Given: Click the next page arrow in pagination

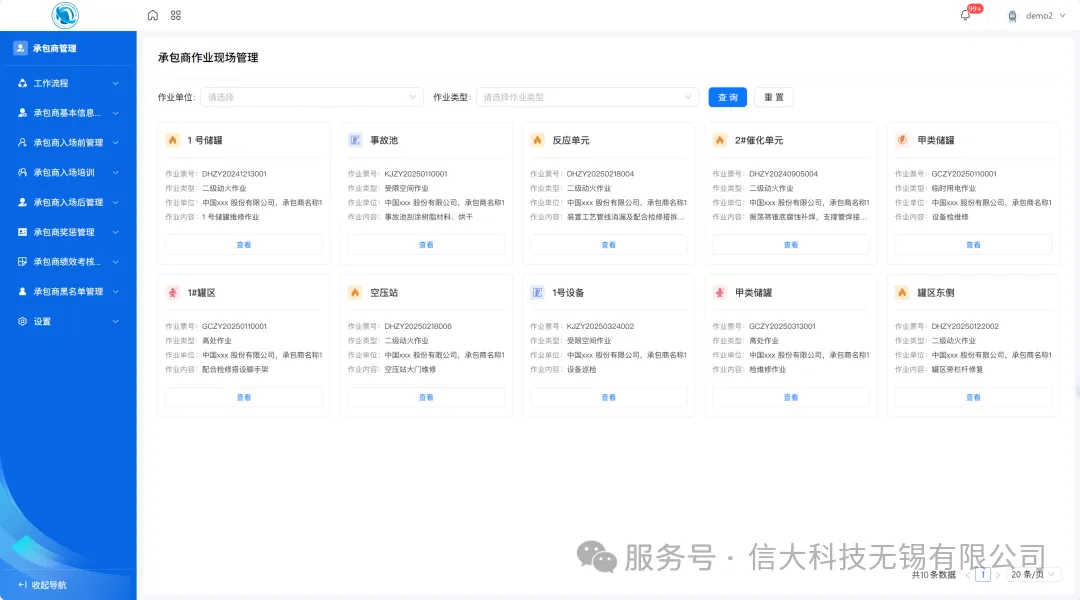Looking at the screenshot, I should pos(997,575).
